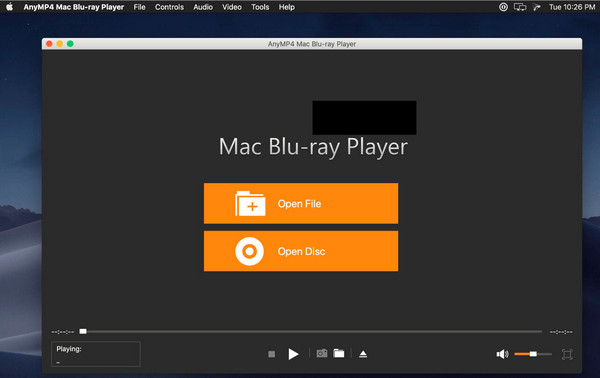
Task: Click the window title AnyMP4 Mac Blu-ray Player
Action: (x=312, y=44)
